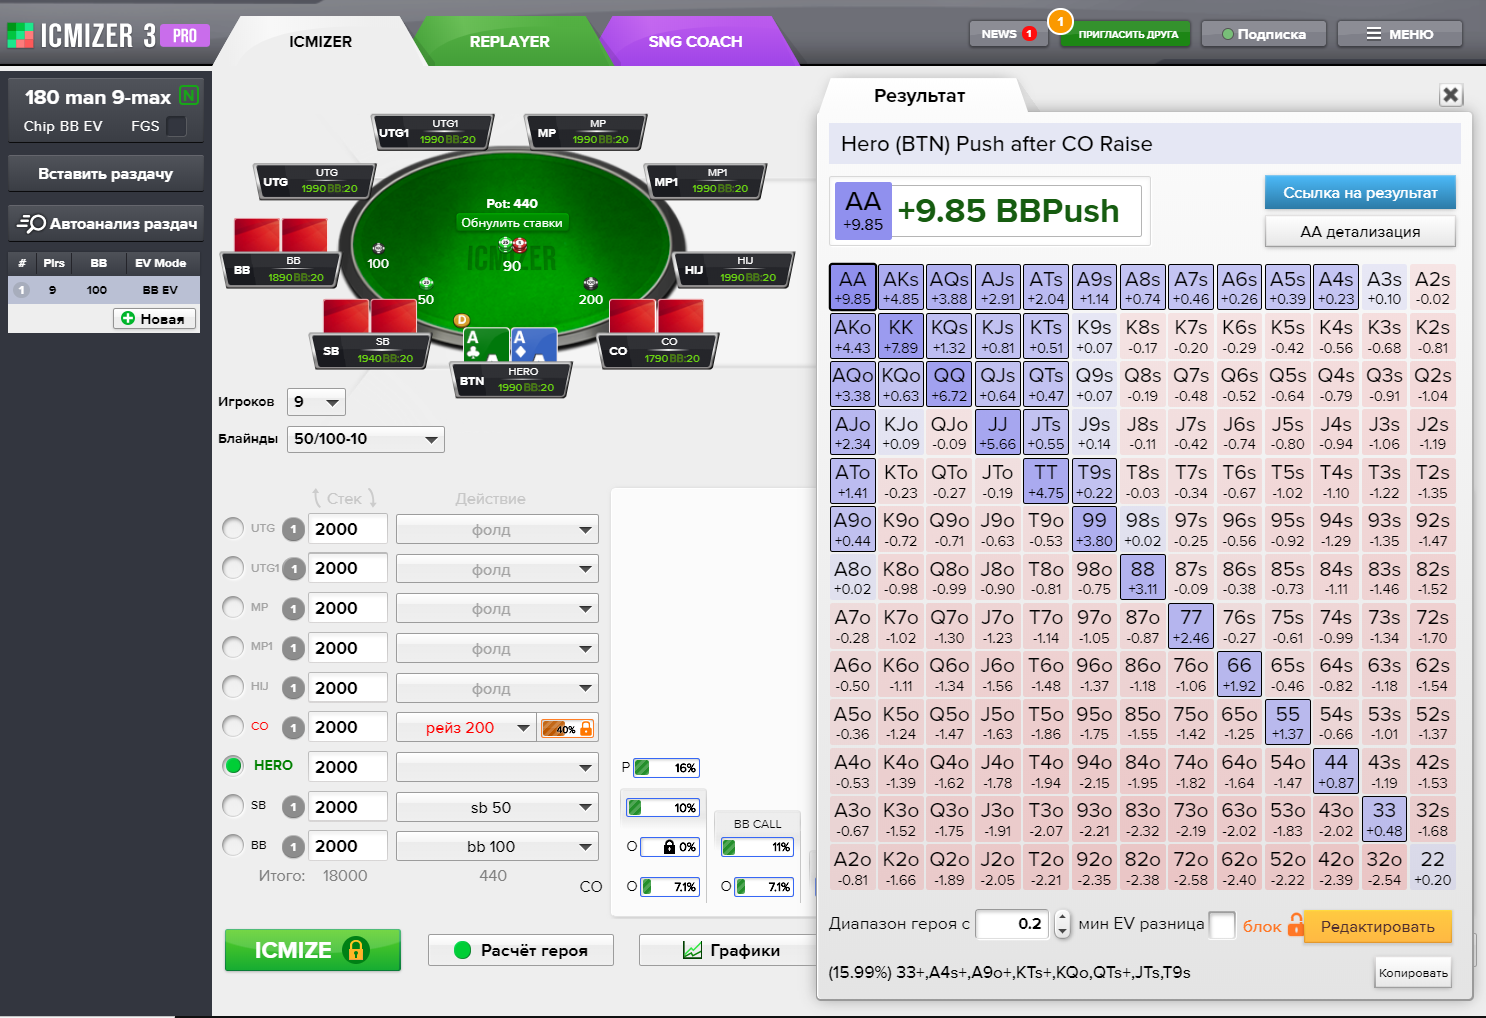Click hero's ace of clubs card

click(486, 345)
